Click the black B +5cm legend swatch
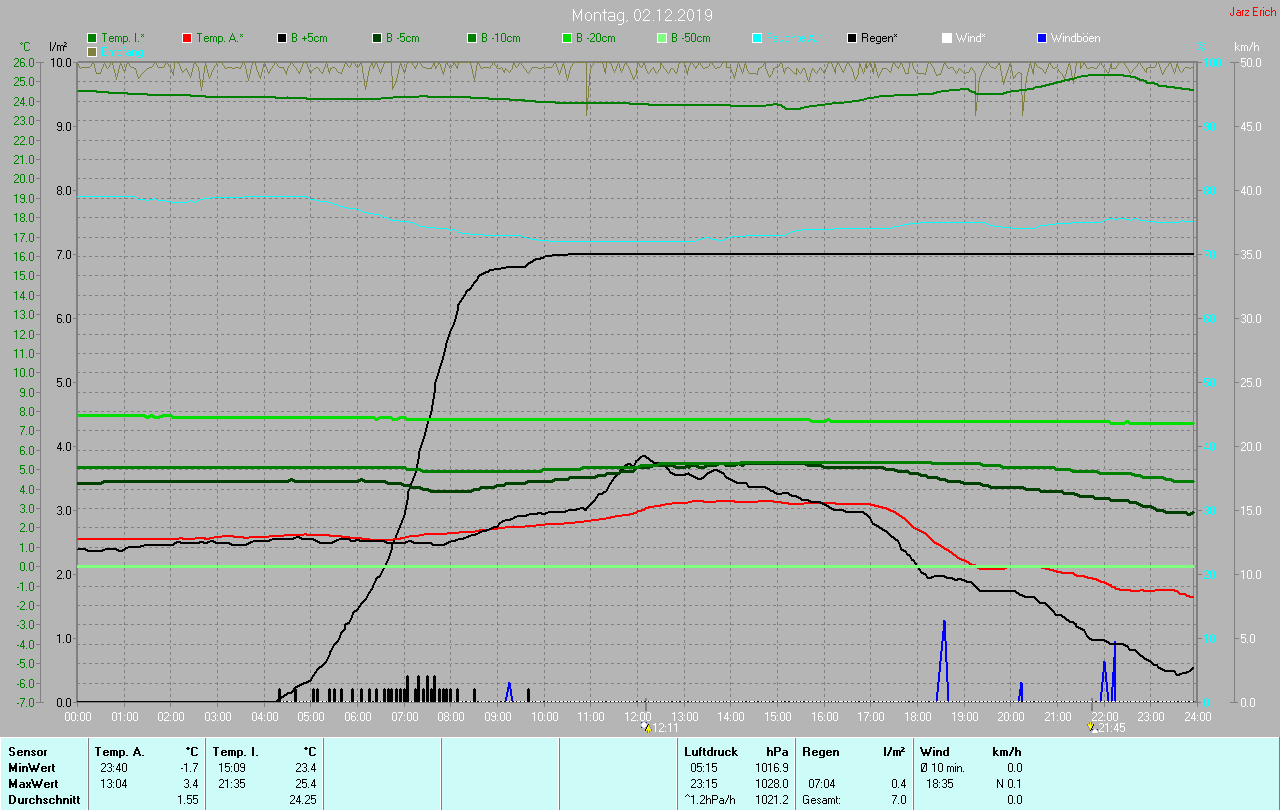 282,38
